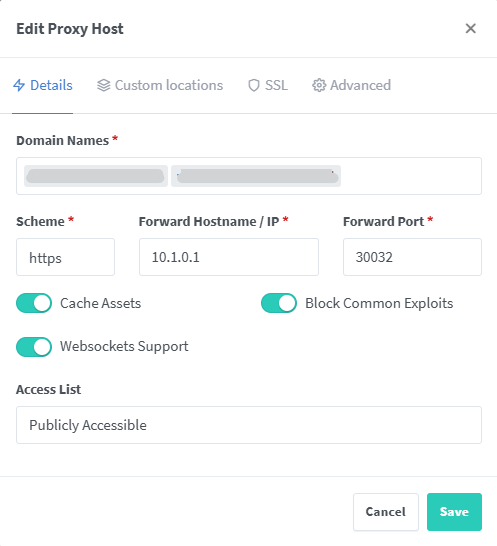Click the layers icon for Custom locations
This screenshot has height=546, width=497.
click(x=103, y=85)
